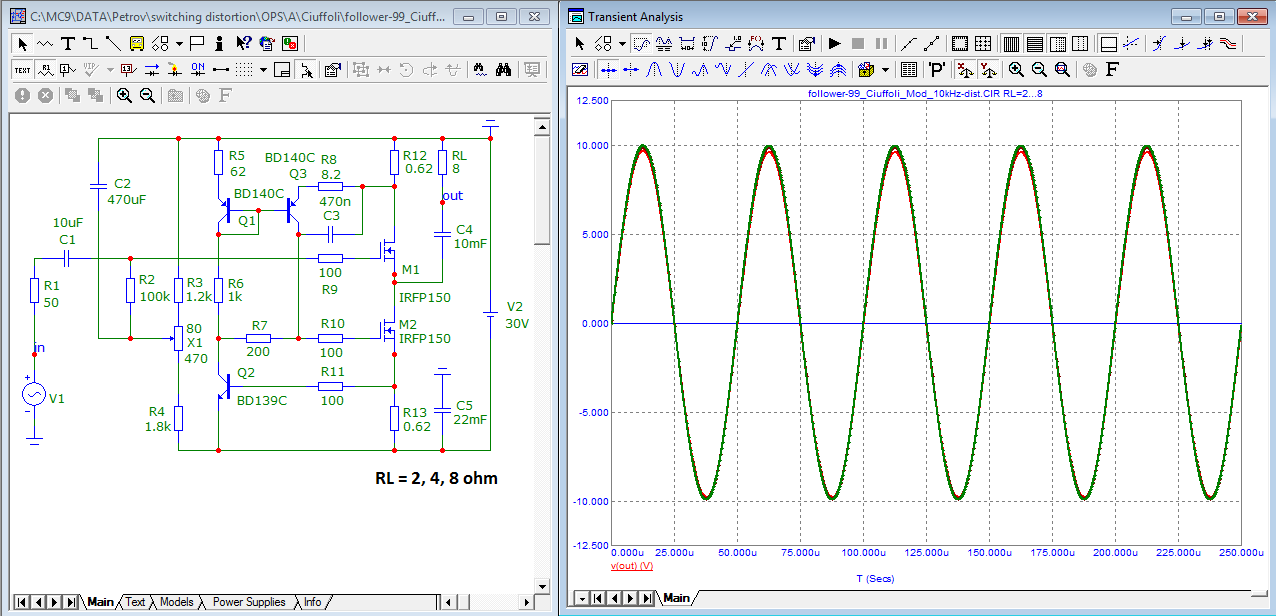
Task: Select the orthogonal Wire mode tool
Action: [90, 43]
